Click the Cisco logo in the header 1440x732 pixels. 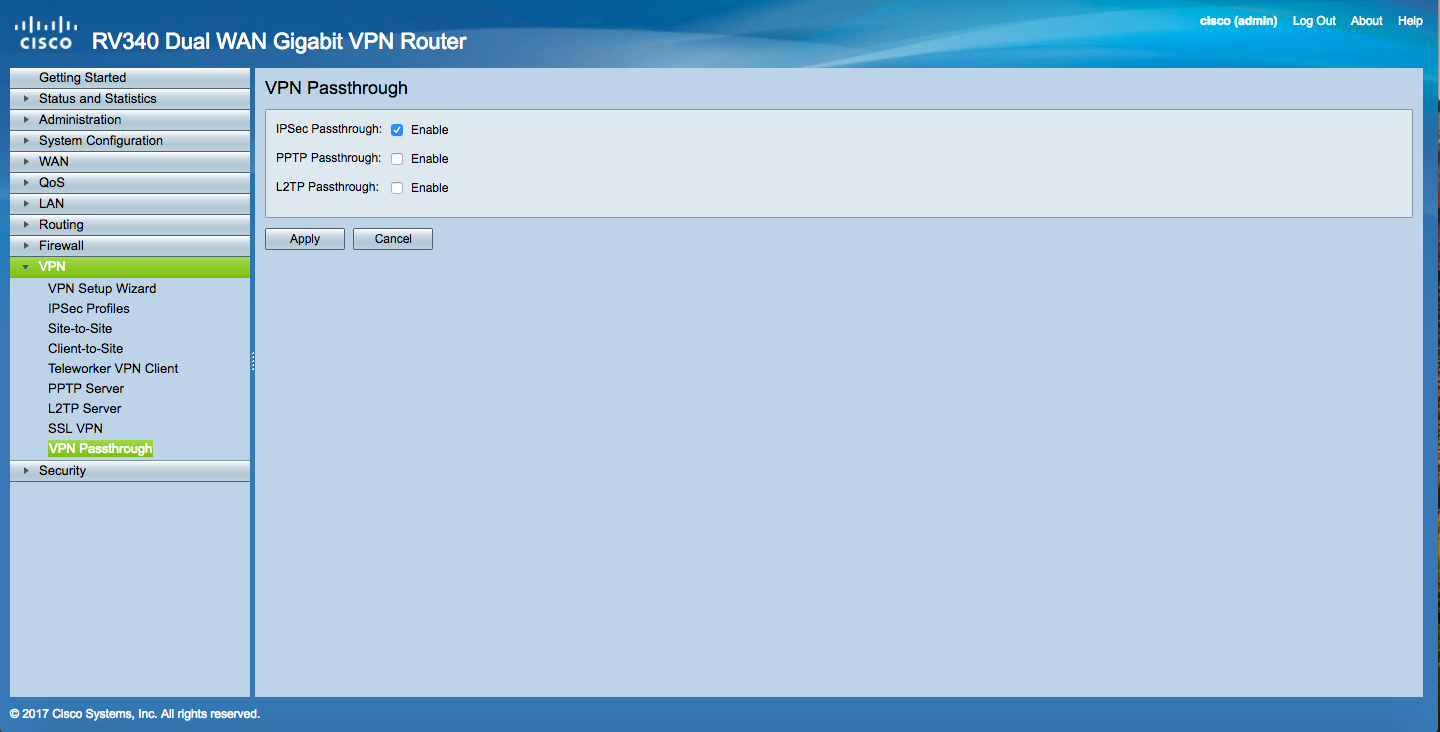point(47,32)
